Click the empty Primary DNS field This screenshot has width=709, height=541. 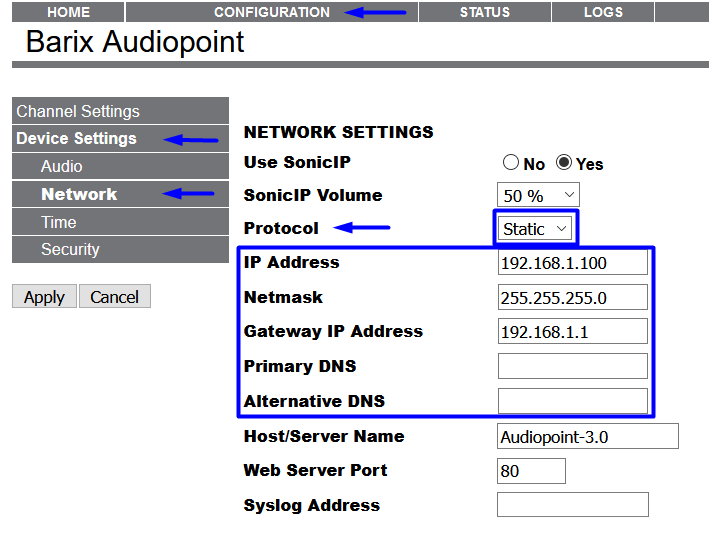572,366
